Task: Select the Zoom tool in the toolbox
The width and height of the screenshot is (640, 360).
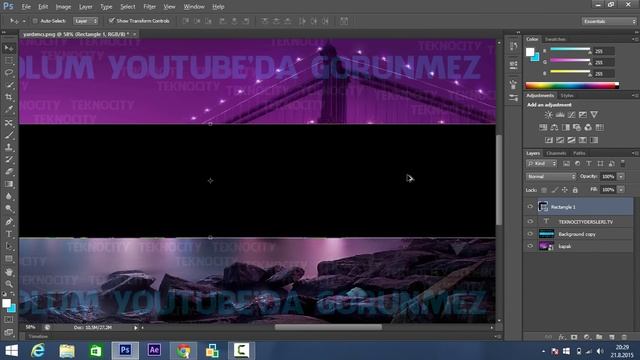Action: pyautogui.click(x=9, y=284)
